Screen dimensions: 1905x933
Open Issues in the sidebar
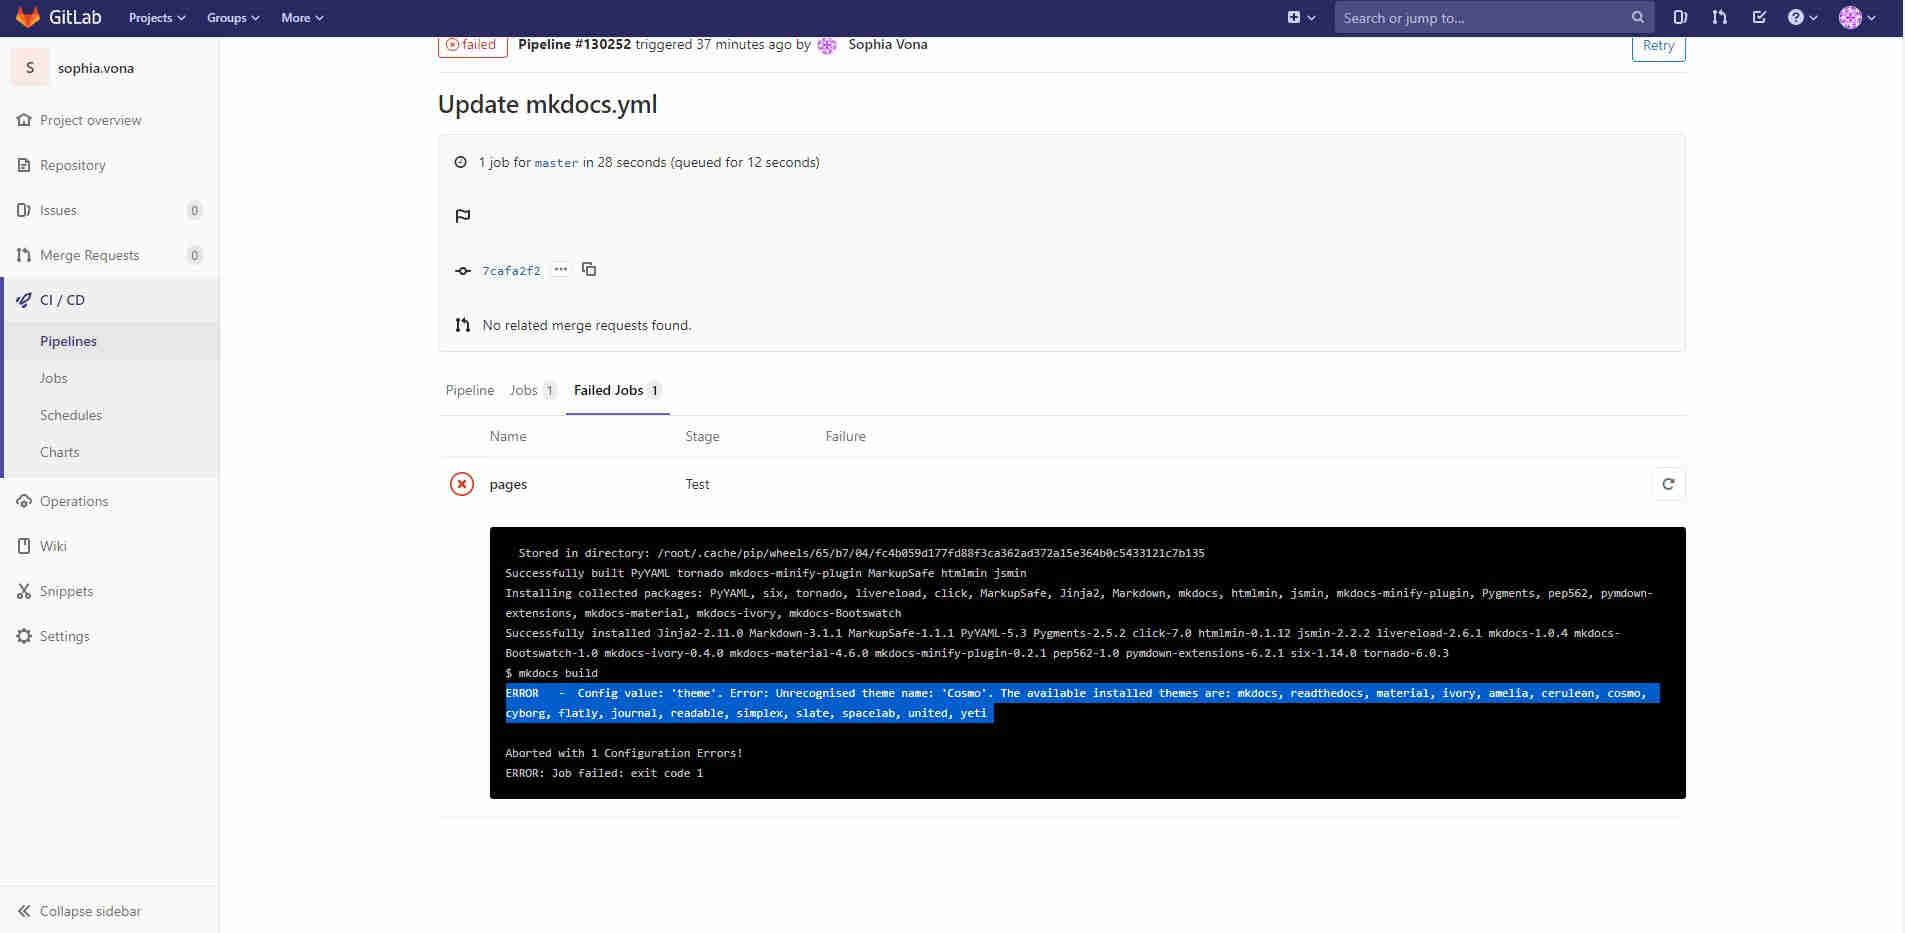[x=58, y=210]
